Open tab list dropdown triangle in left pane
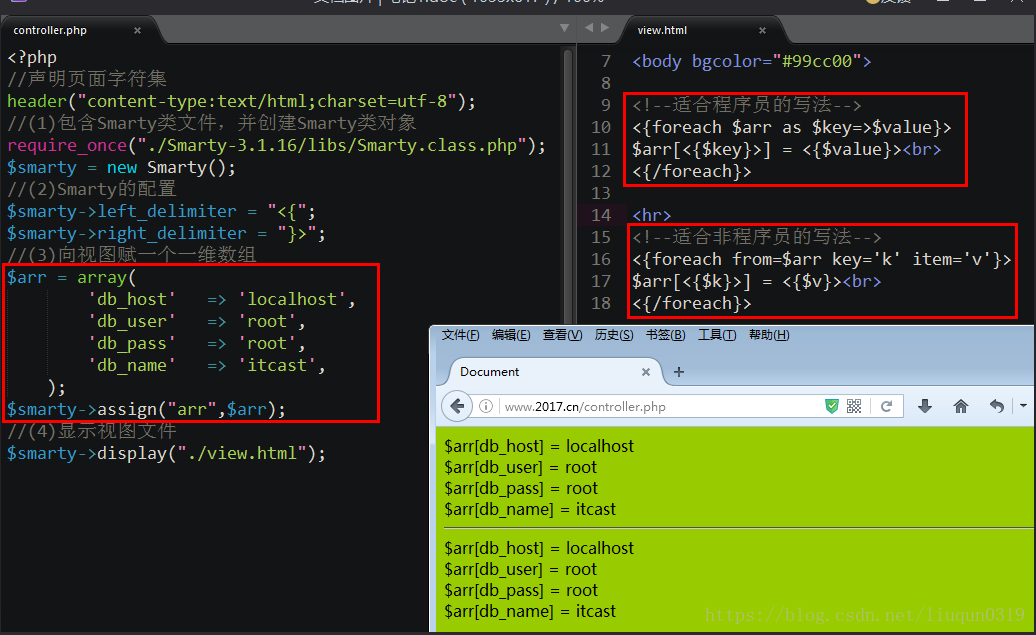 564,28
